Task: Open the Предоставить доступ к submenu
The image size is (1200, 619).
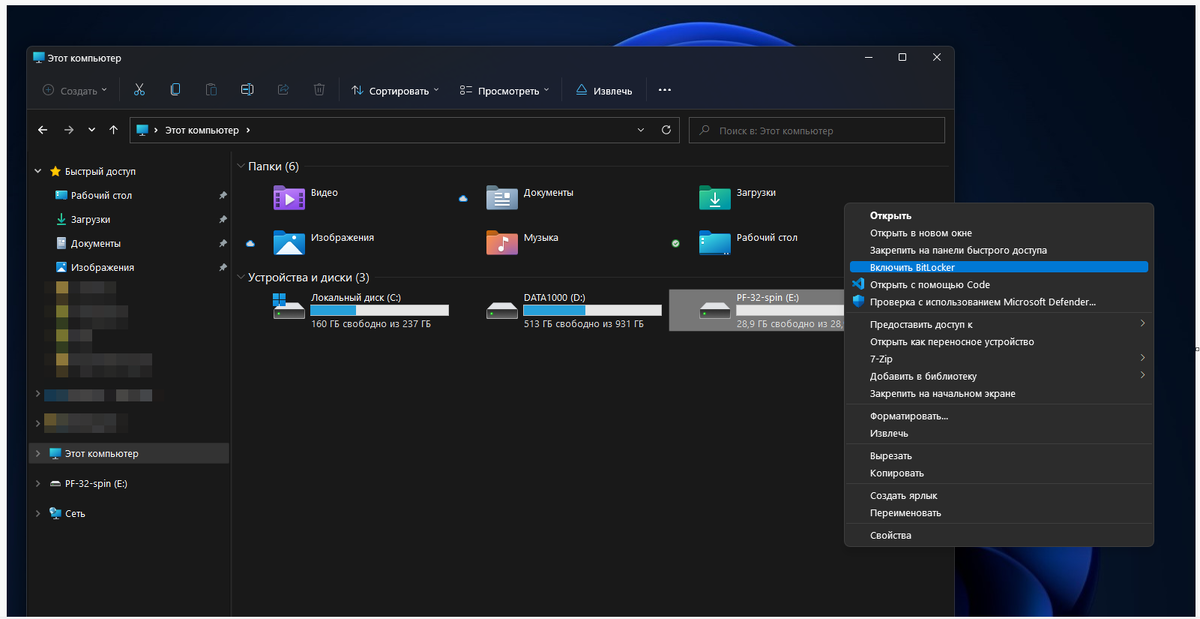Action: [x=998, y=324]
